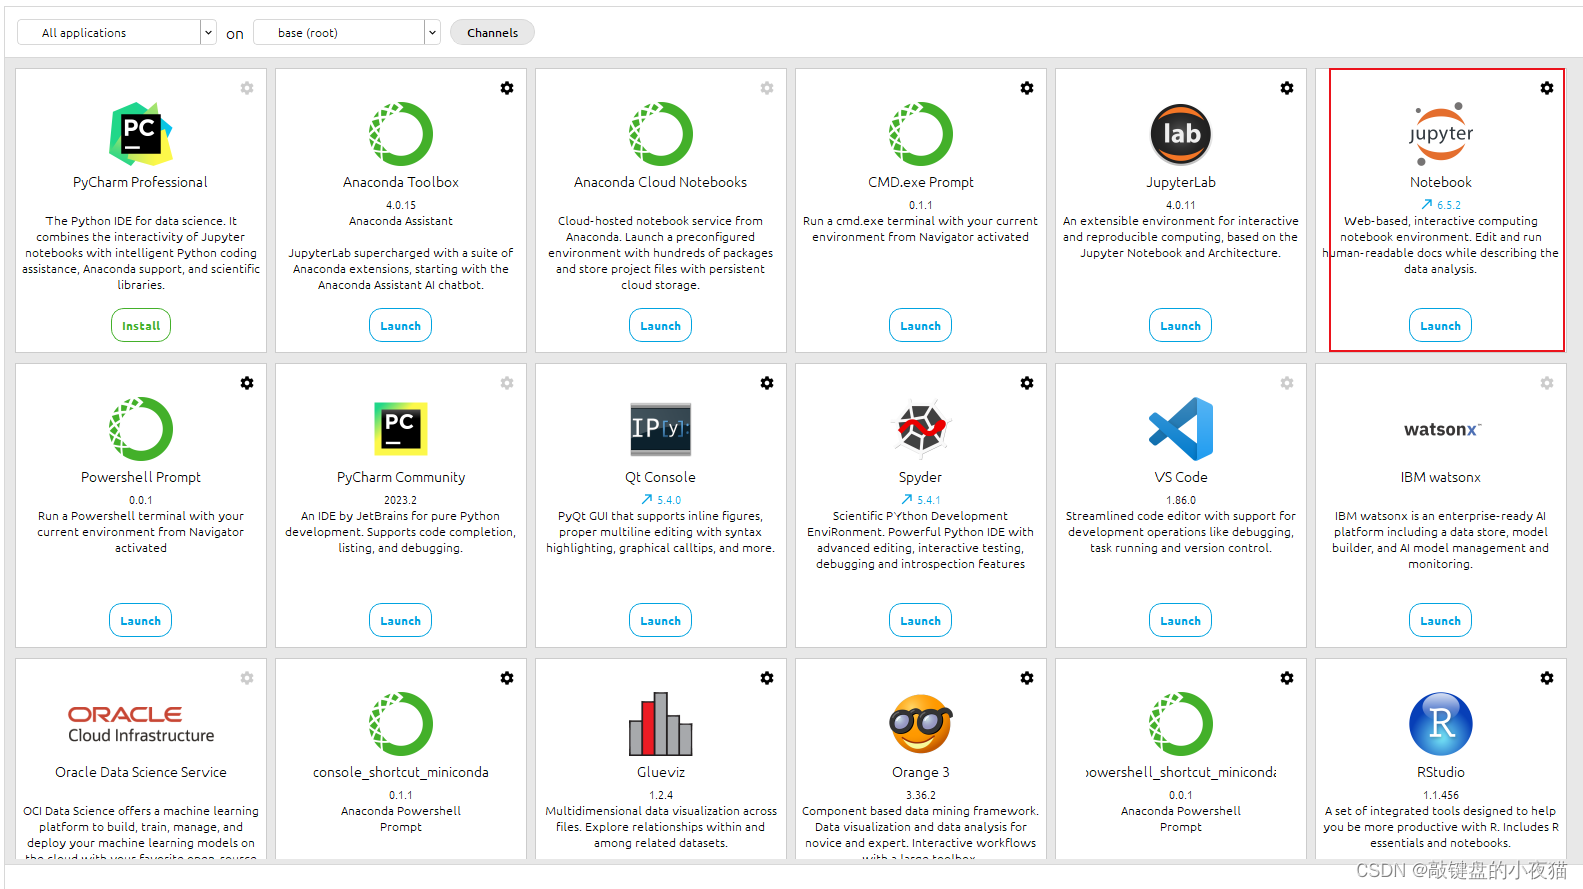Launch VS Code
The image size is (1583, 889).
pyautogui.click(x=1181, y=621)
